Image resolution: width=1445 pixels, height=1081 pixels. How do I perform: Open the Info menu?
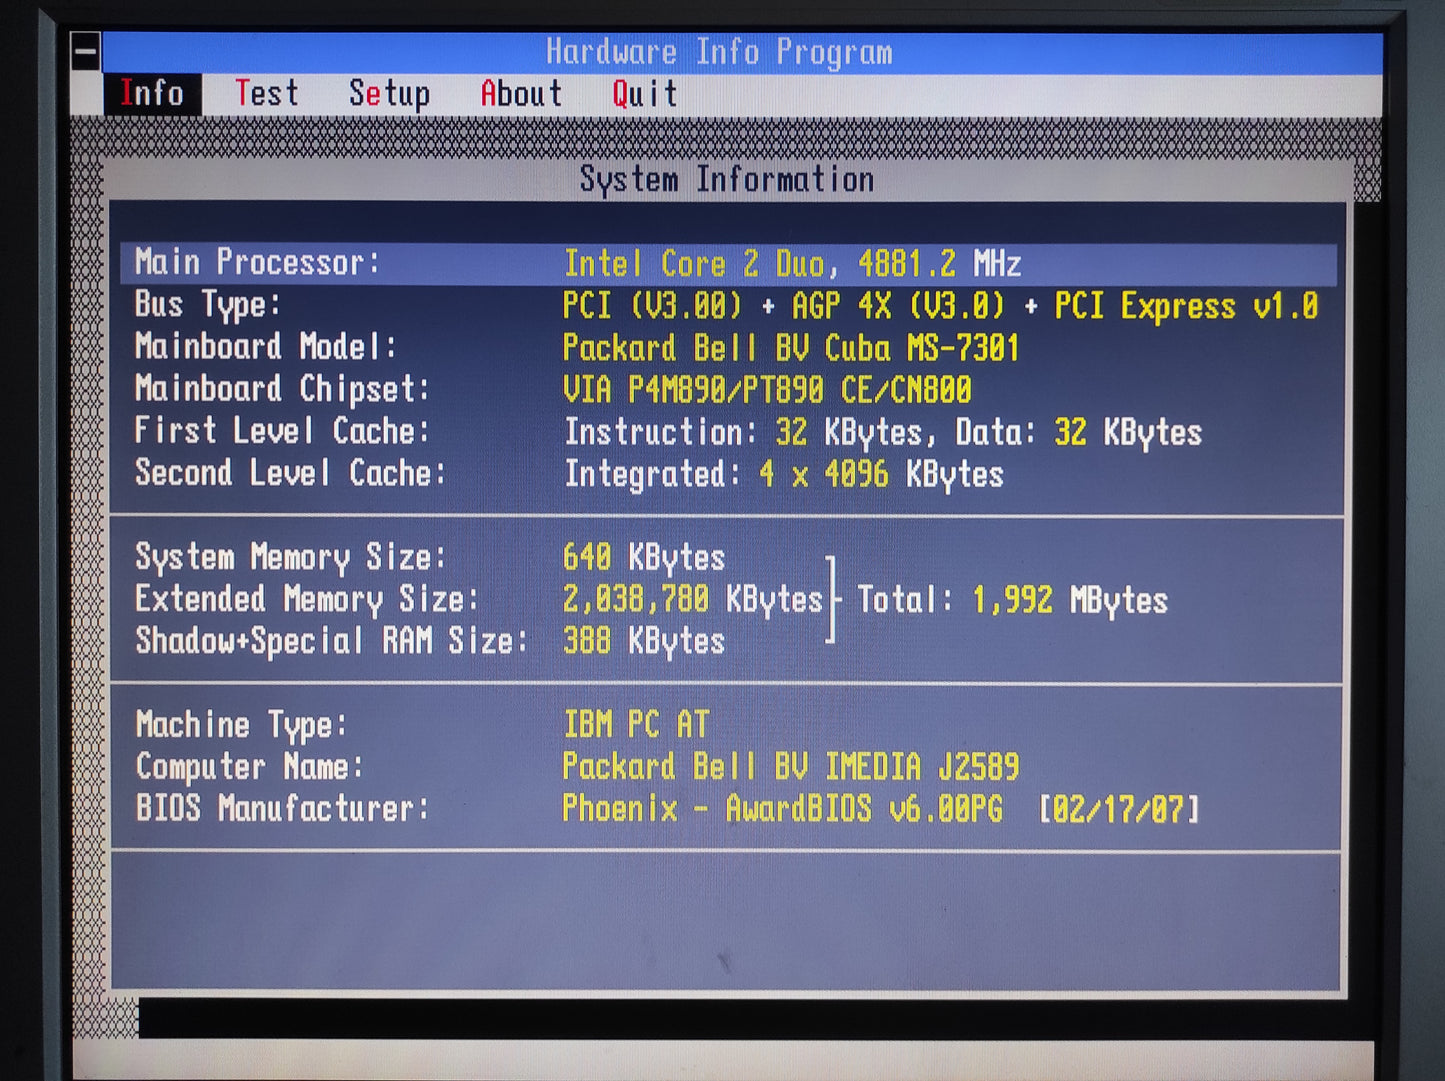point(151,93)
